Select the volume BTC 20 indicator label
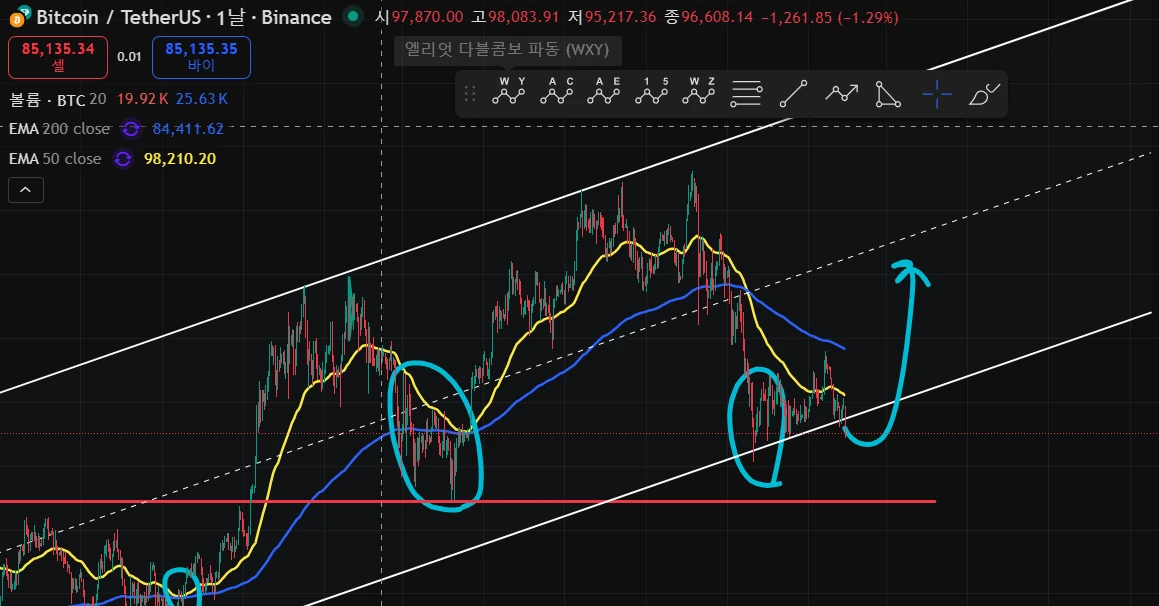1159x606 pixels. 58,99
